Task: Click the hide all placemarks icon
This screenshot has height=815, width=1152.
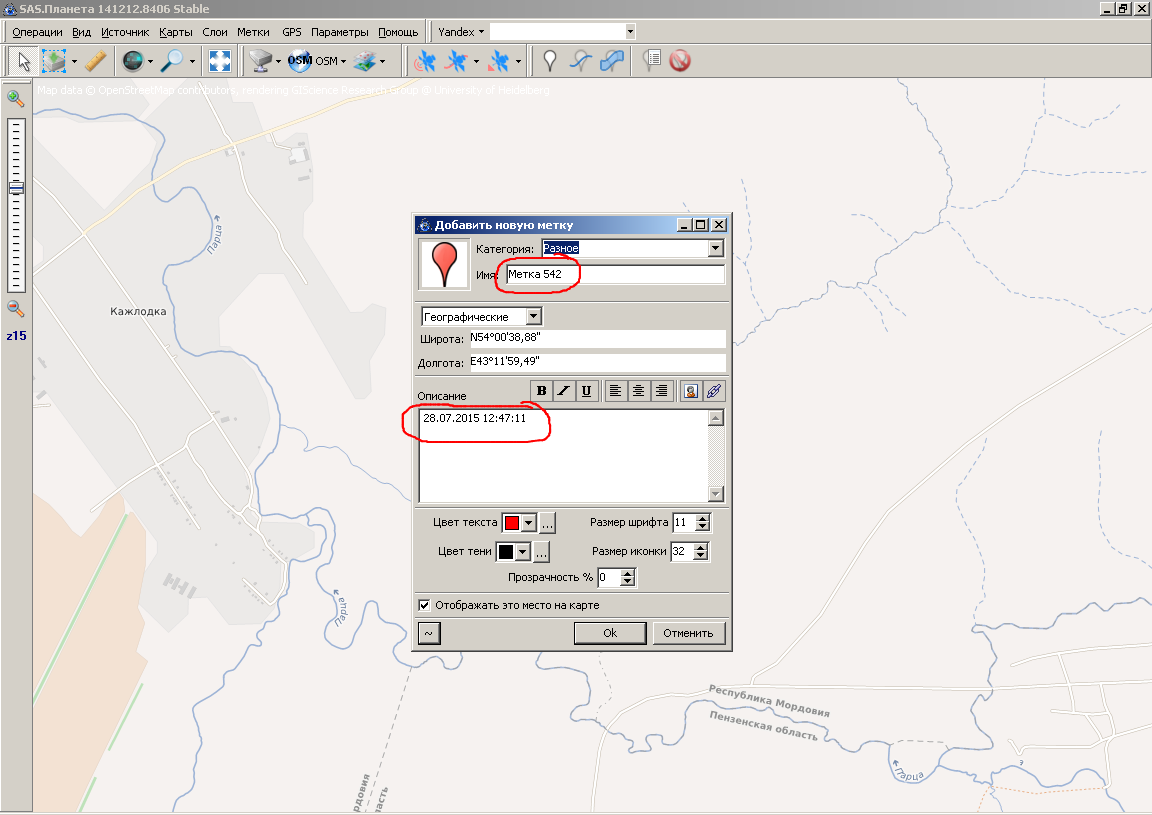Action: (680, 62)
